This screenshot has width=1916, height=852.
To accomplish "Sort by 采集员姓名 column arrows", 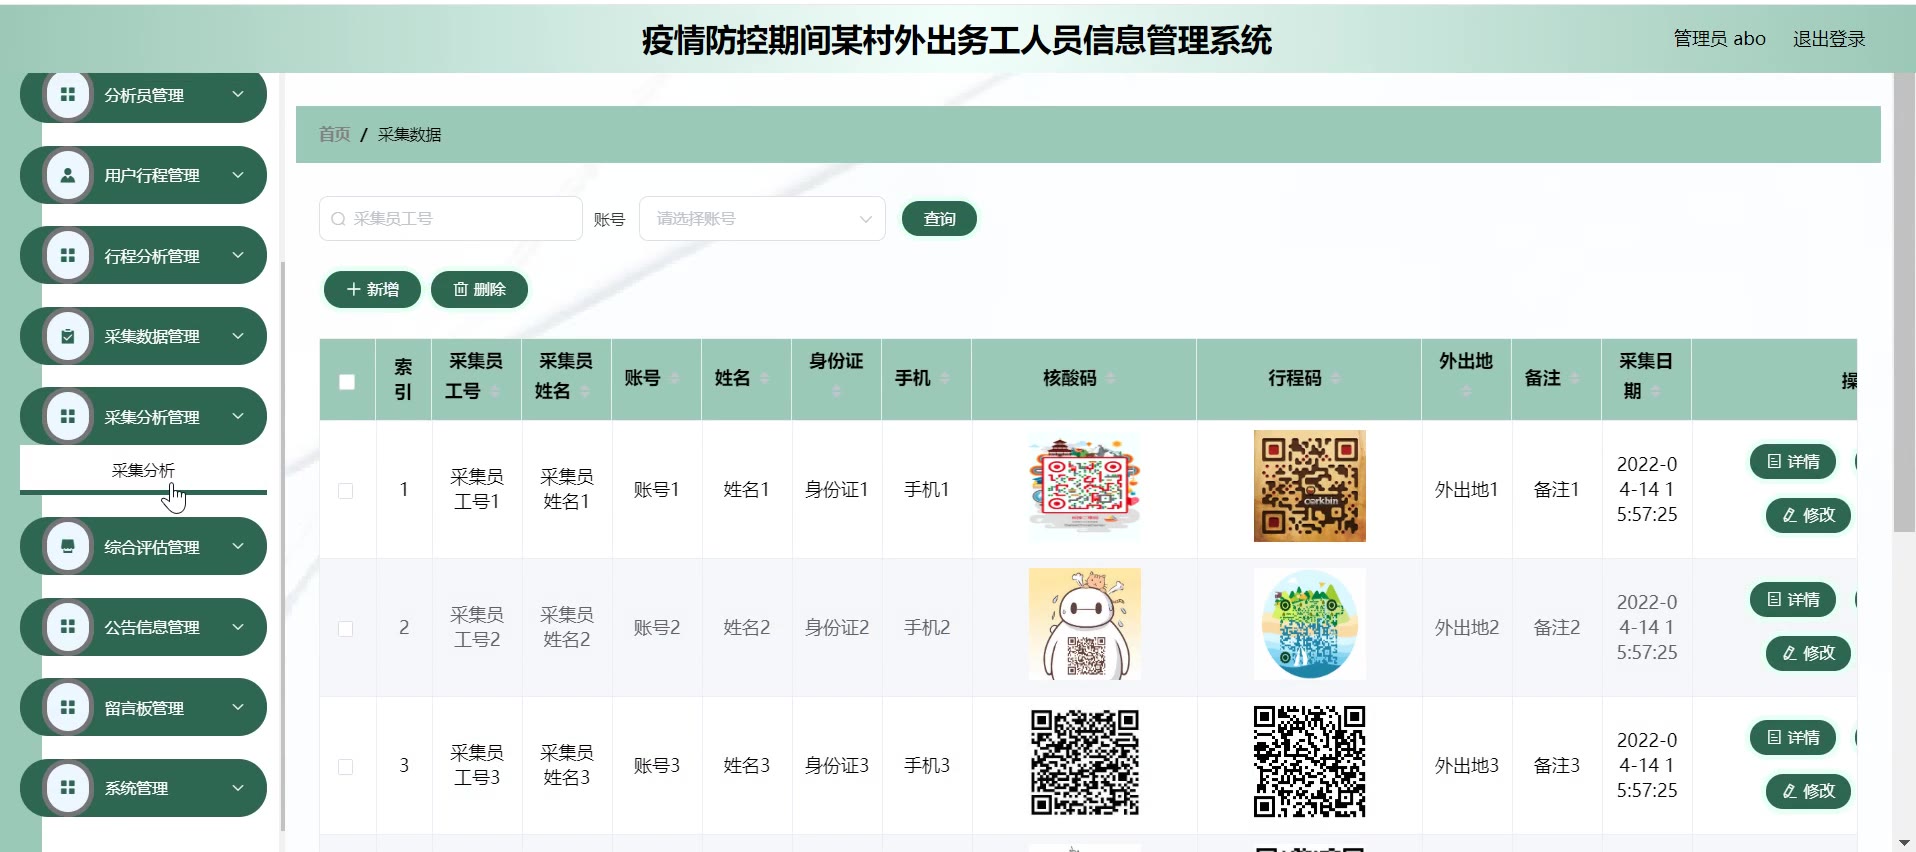I will coord(585,391).
